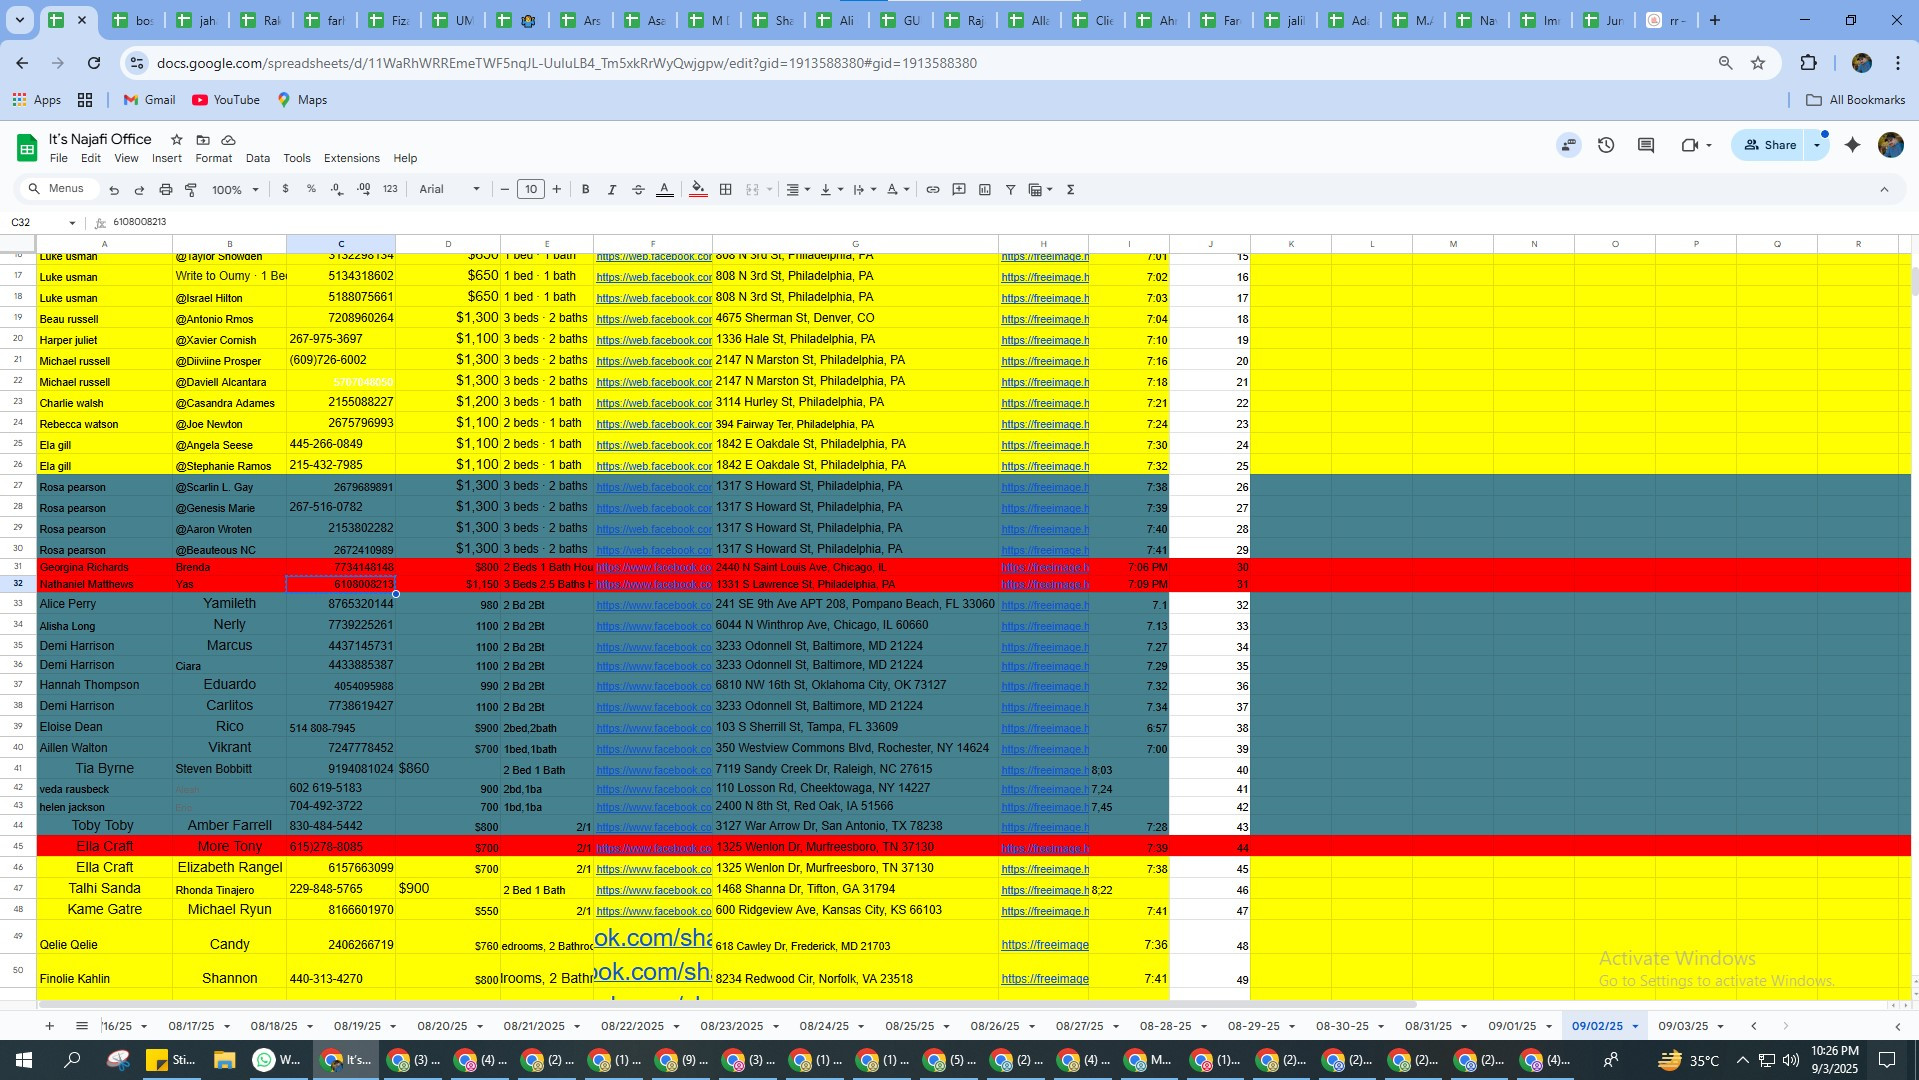
Task: Open the comments history panel
Action: point(1646,145)
